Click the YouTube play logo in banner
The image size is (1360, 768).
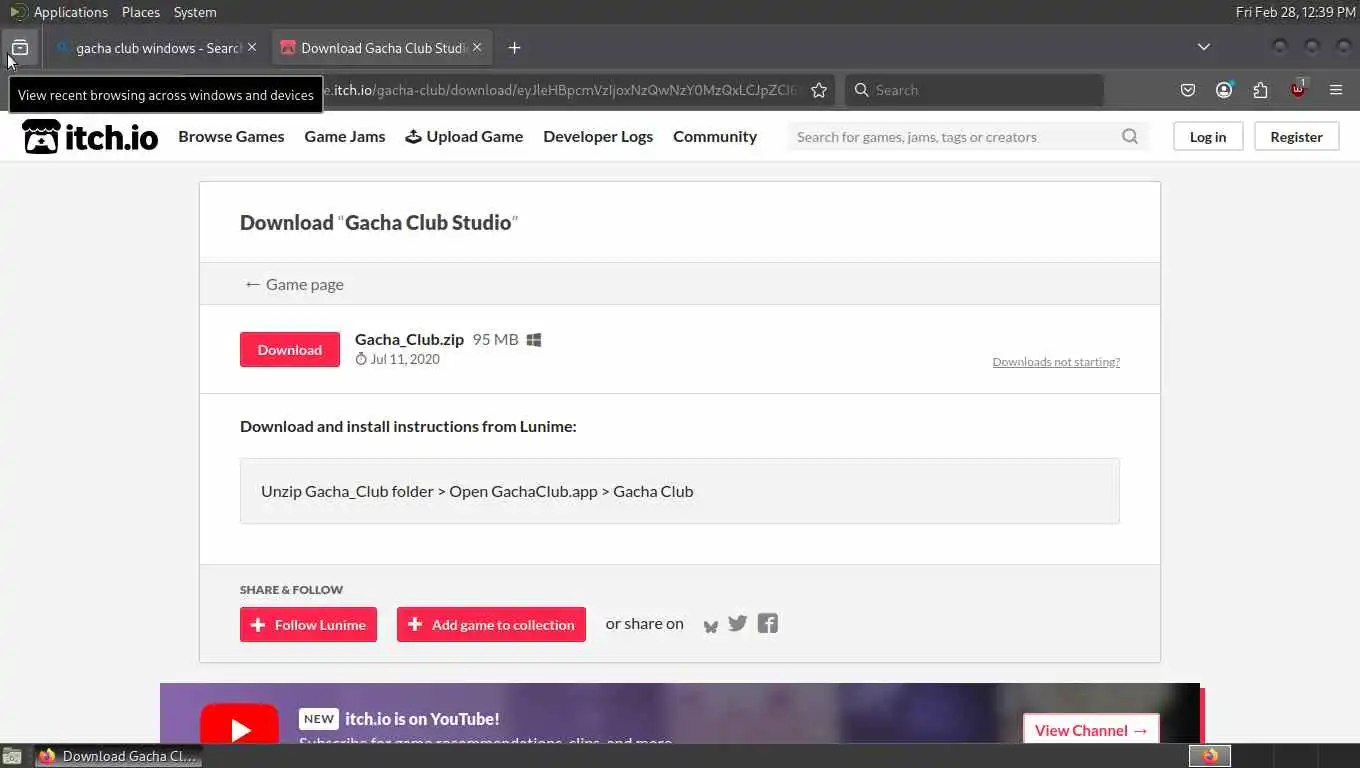click(x=240, y=724)
